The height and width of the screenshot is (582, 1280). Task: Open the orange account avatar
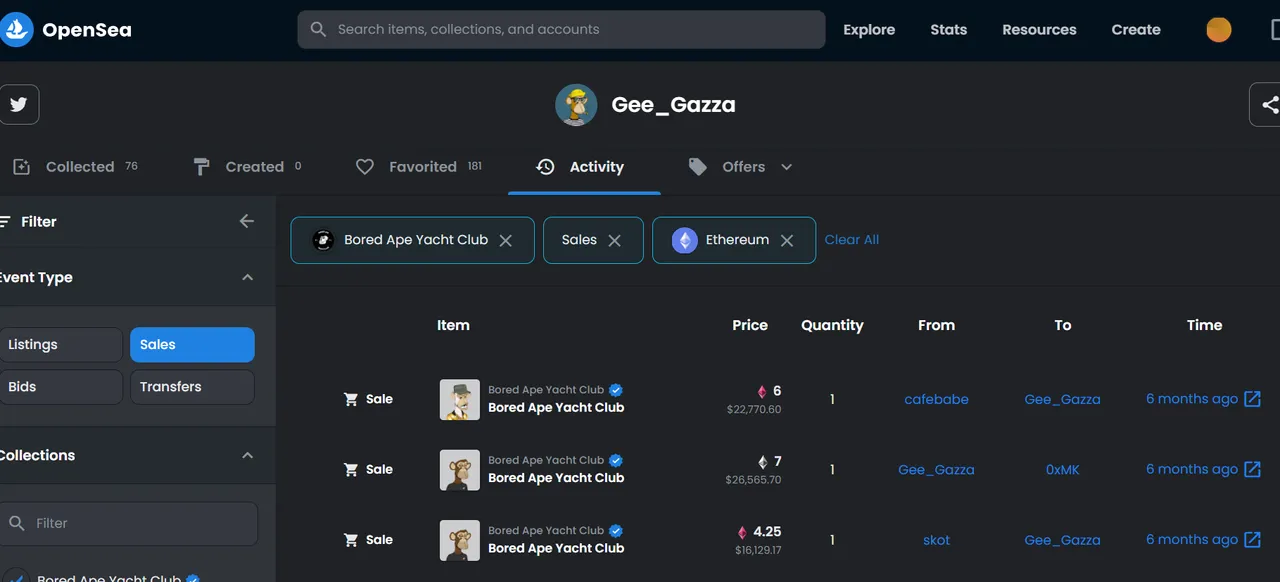[x=1218, y=30]
